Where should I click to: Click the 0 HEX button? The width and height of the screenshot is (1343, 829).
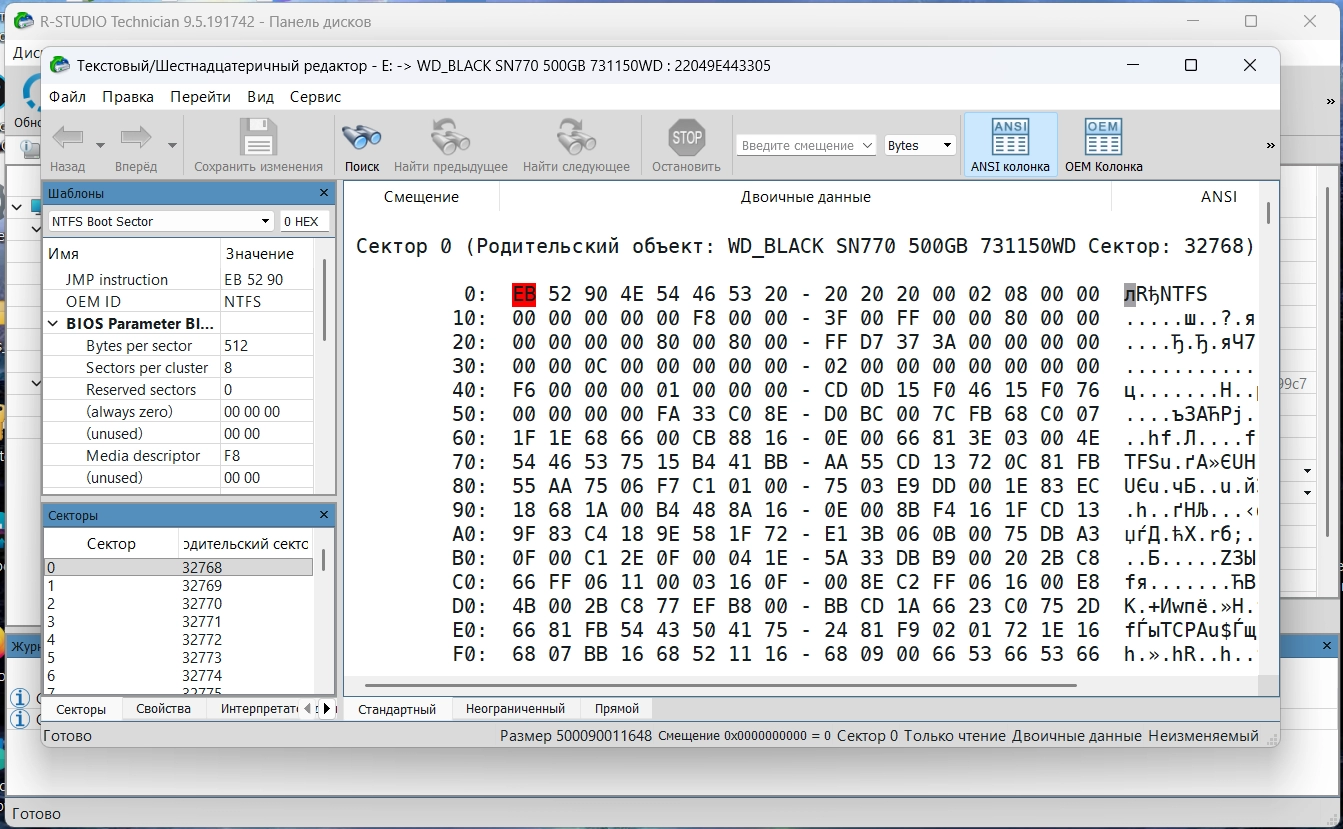click(304, 221)
